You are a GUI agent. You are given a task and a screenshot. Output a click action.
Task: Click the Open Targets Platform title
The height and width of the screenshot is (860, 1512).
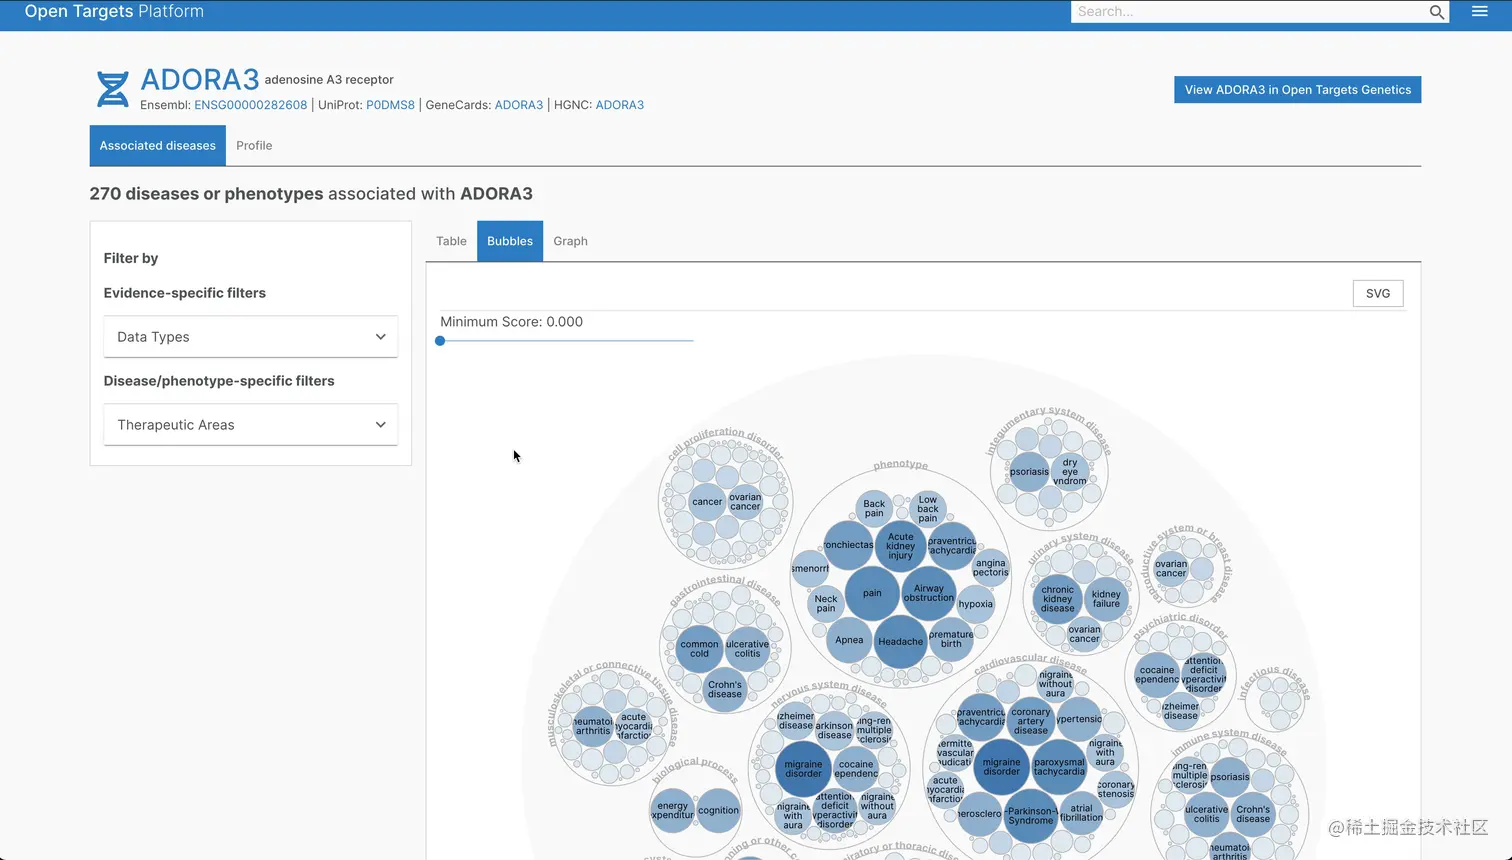tap(114, 12)
